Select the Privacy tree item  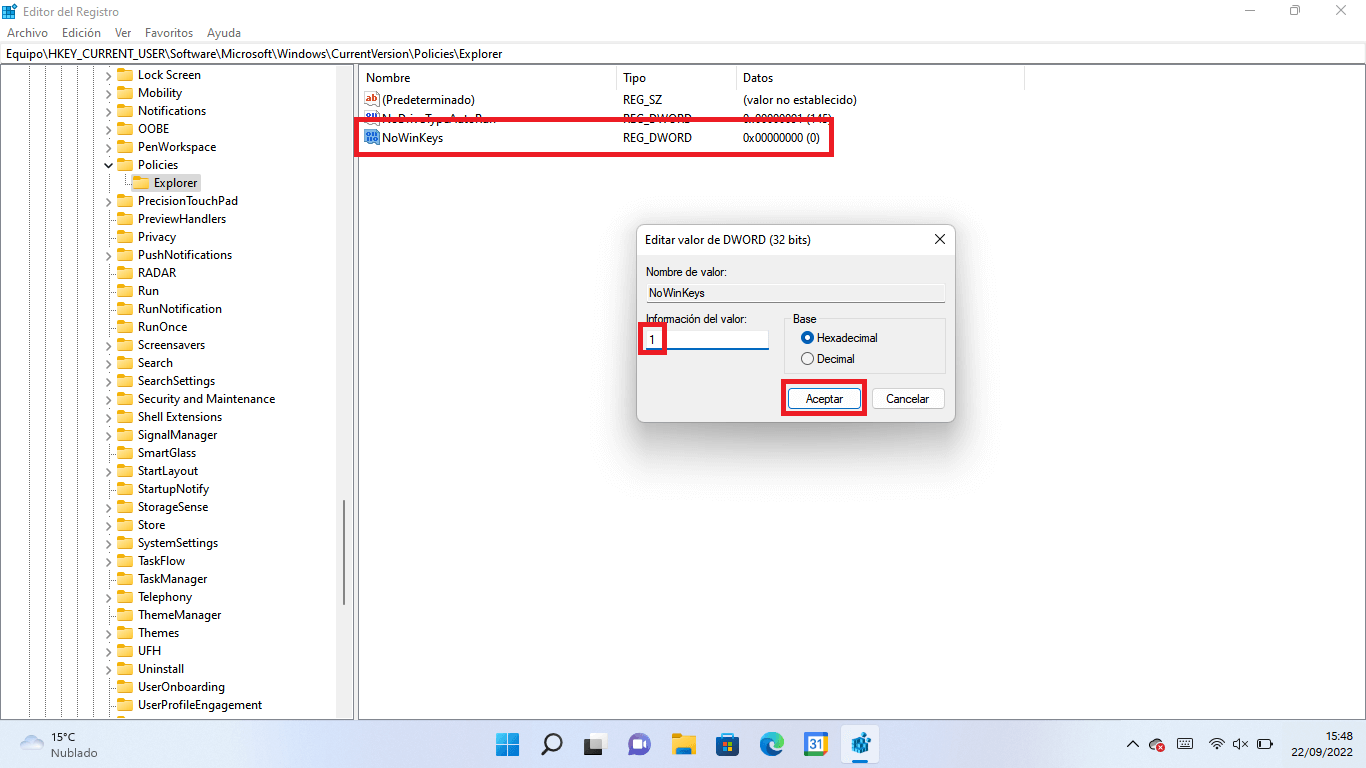coord(157,237)
